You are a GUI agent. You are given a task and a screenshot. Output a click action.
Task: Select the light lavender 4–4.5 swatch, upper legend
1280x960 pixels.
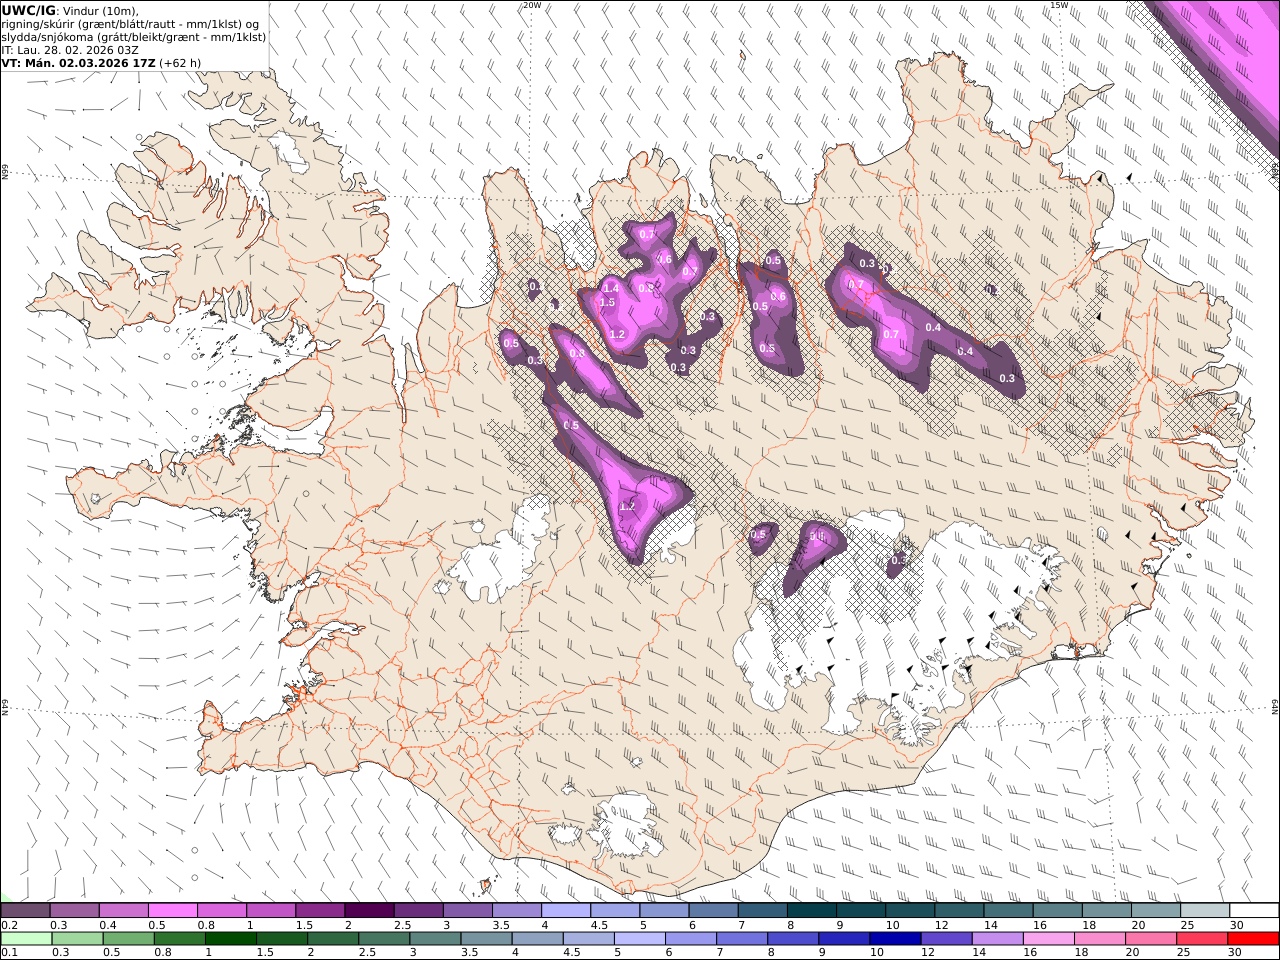(566, 911)
